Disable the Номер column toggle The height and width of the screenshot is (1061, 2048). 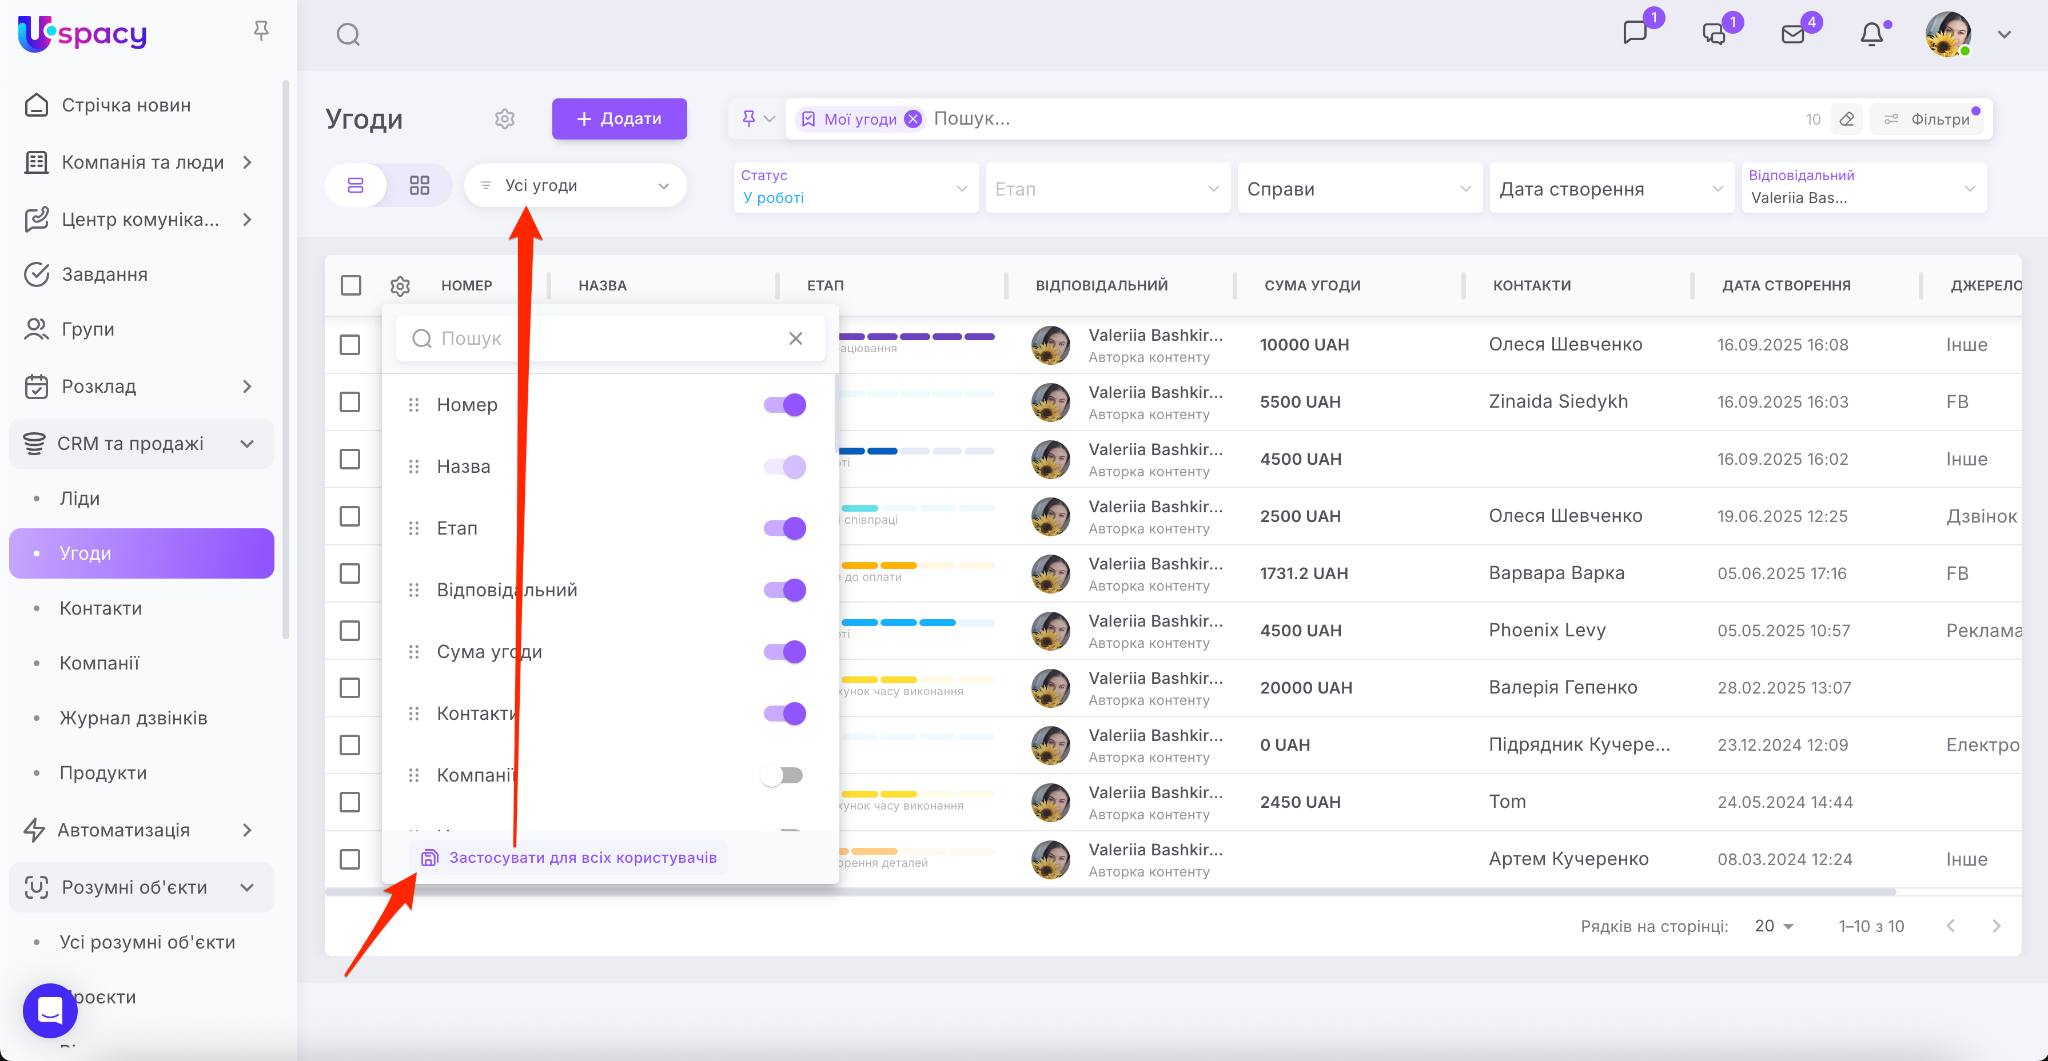[785, 405]
